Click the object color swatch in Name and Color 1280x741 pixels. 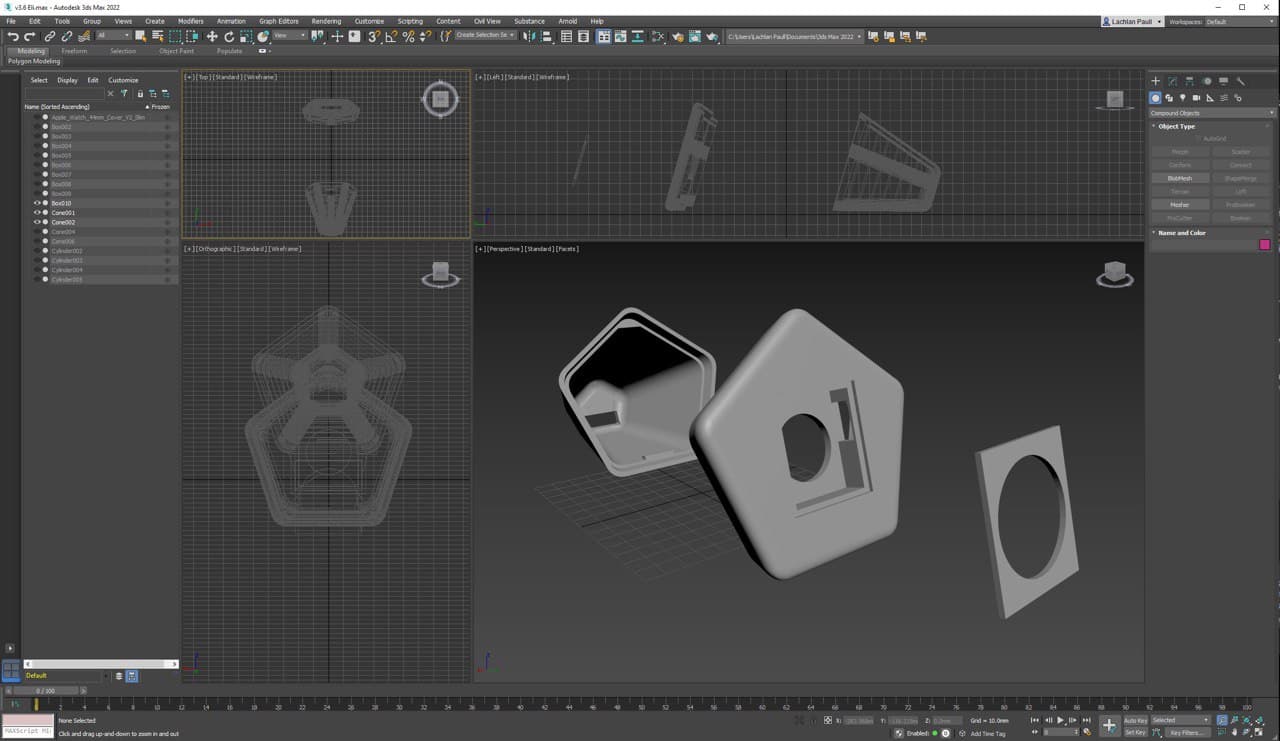click(x=1264, y=243)
